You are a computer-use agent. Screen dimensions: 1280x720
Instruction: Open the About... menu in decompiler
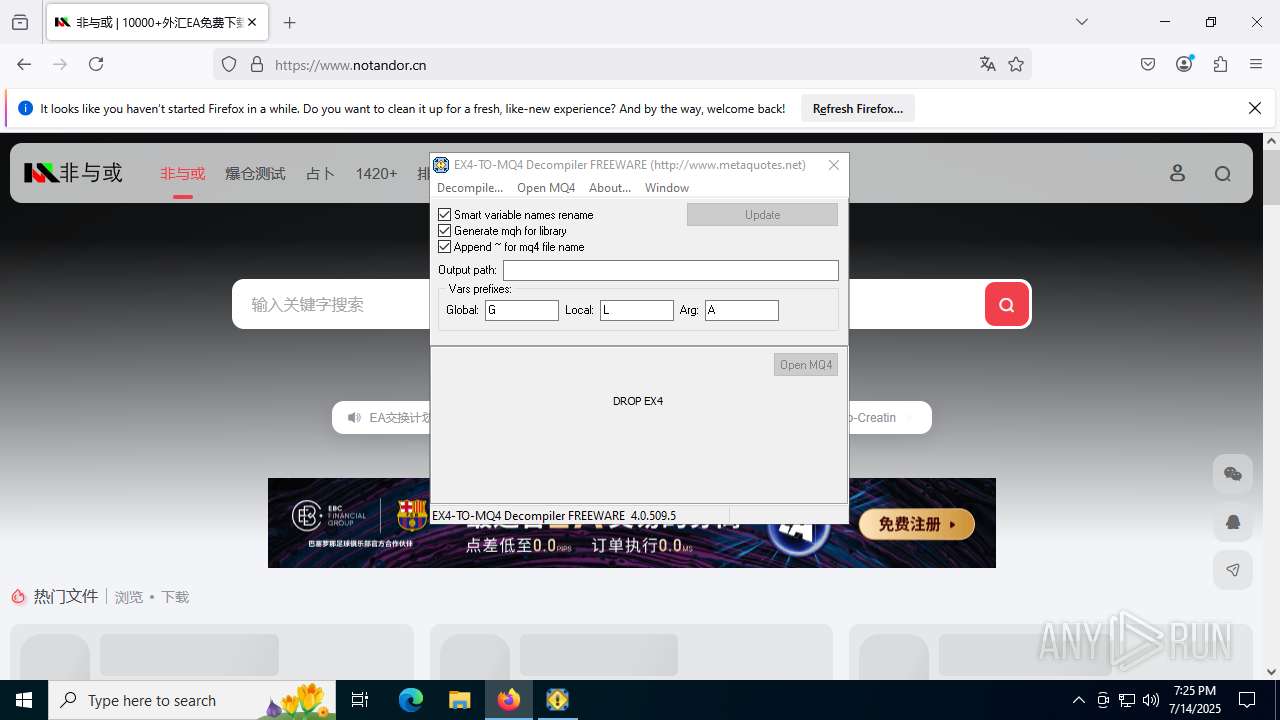tap(610, 187)
